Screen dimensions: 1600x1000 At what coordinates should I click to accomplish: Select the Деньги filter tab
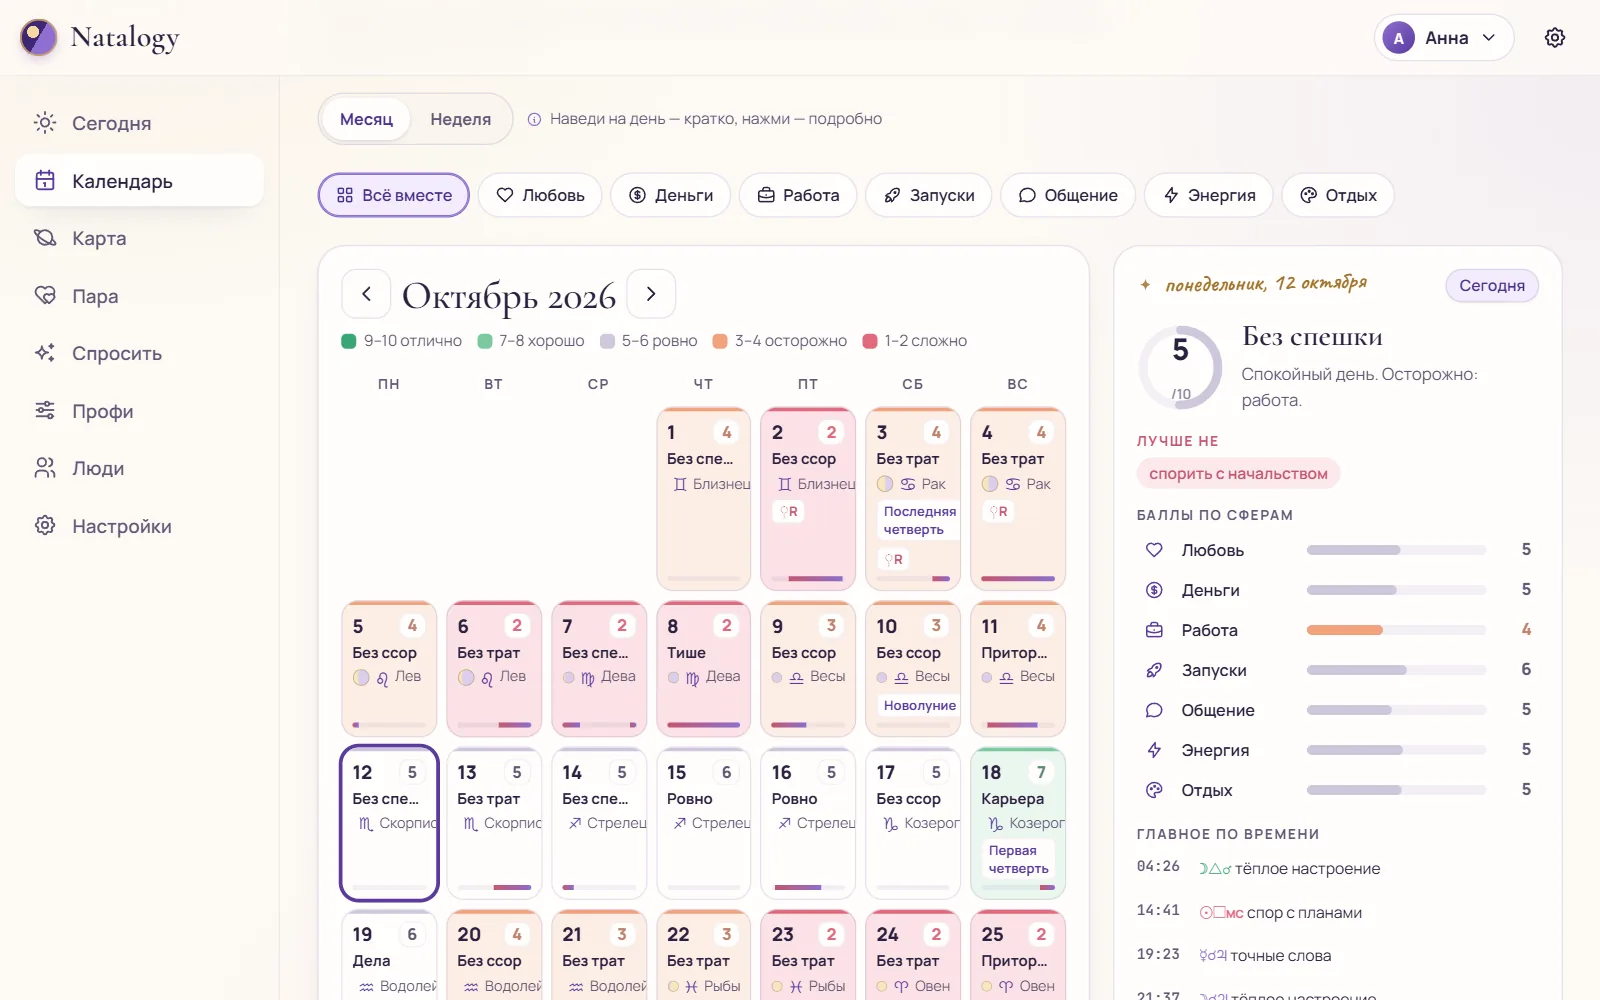pos(670,195)
